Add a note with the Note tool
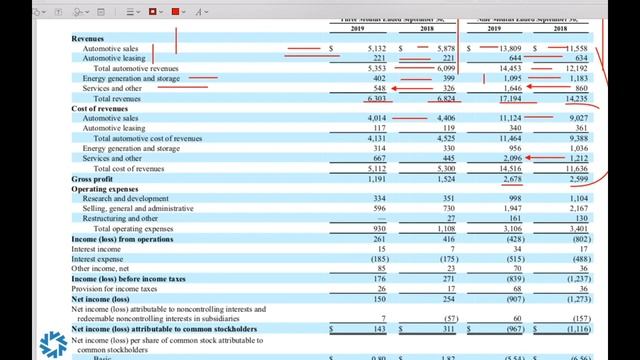 click(x=101, y=12)
